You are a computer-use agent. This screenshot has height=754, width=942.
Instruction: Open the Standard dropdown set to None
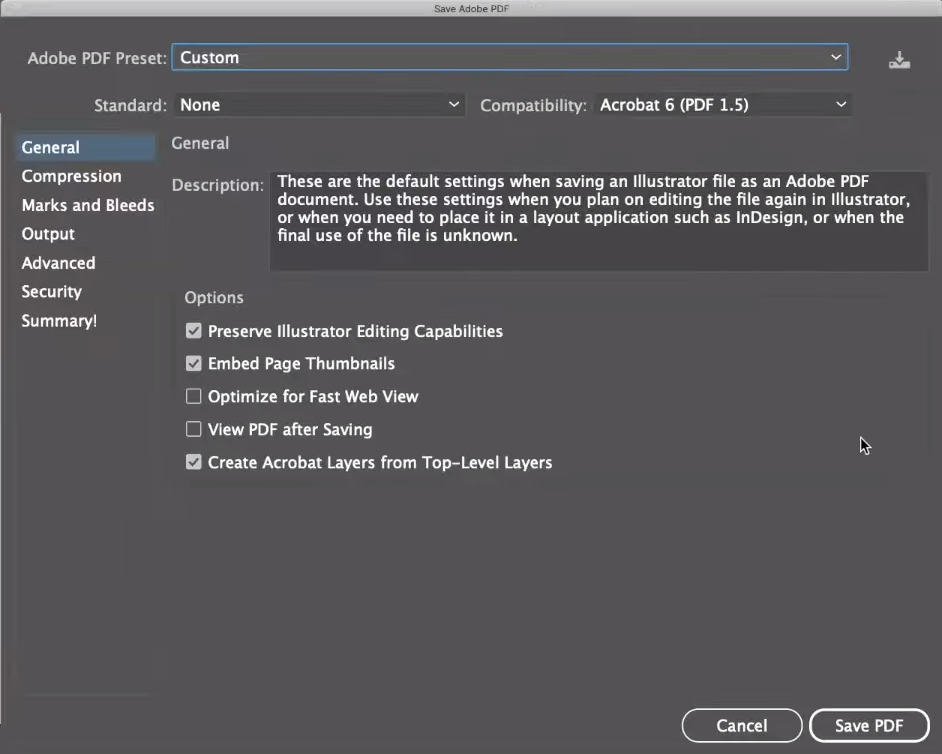[320, 105]
